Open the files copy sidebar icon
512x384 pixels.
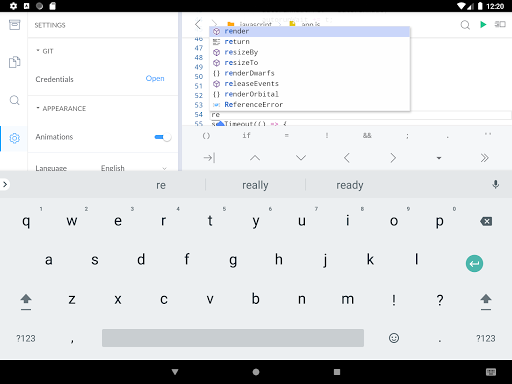tap(14, 62)
